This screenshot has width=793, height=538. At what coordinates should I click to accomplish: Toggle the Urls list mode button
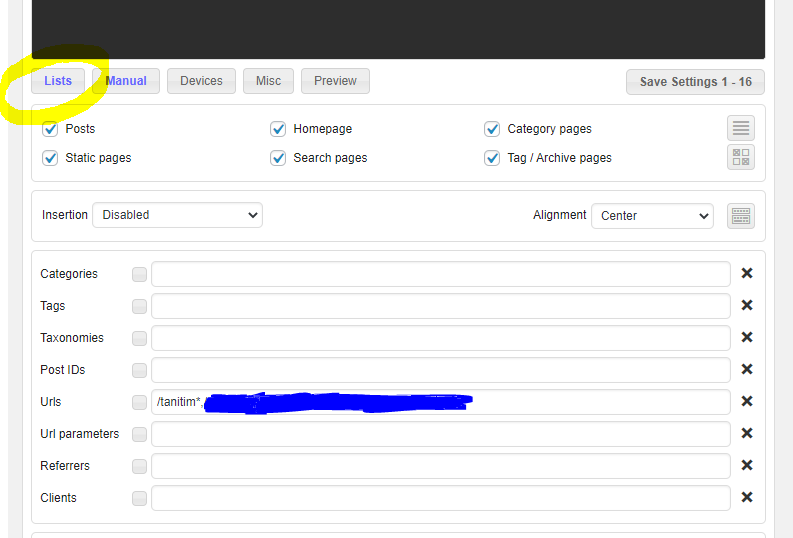(140, 402)
